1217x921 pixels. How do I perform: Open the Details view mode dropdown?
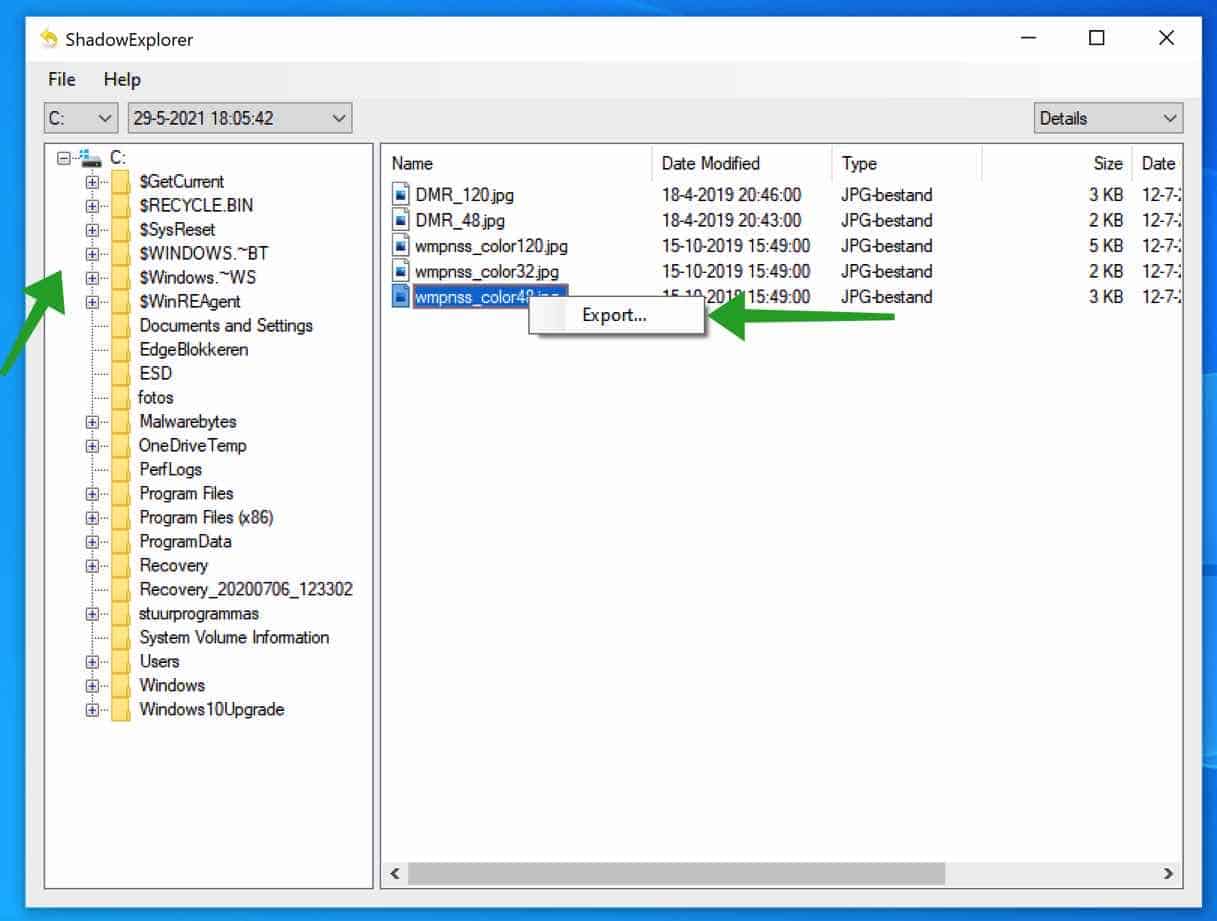click(x=1108, y=118)
